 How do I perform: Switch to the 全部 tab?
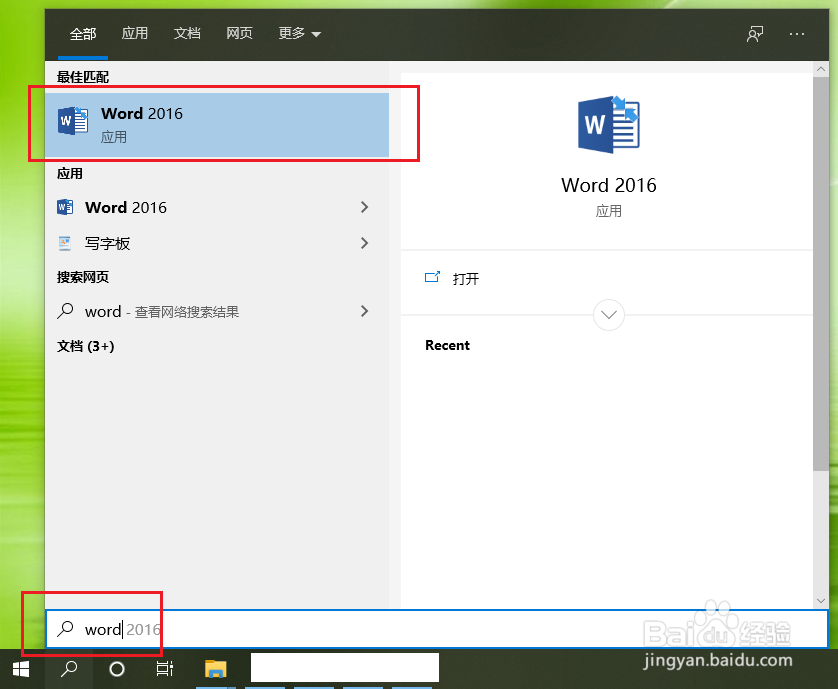point(83,34)
